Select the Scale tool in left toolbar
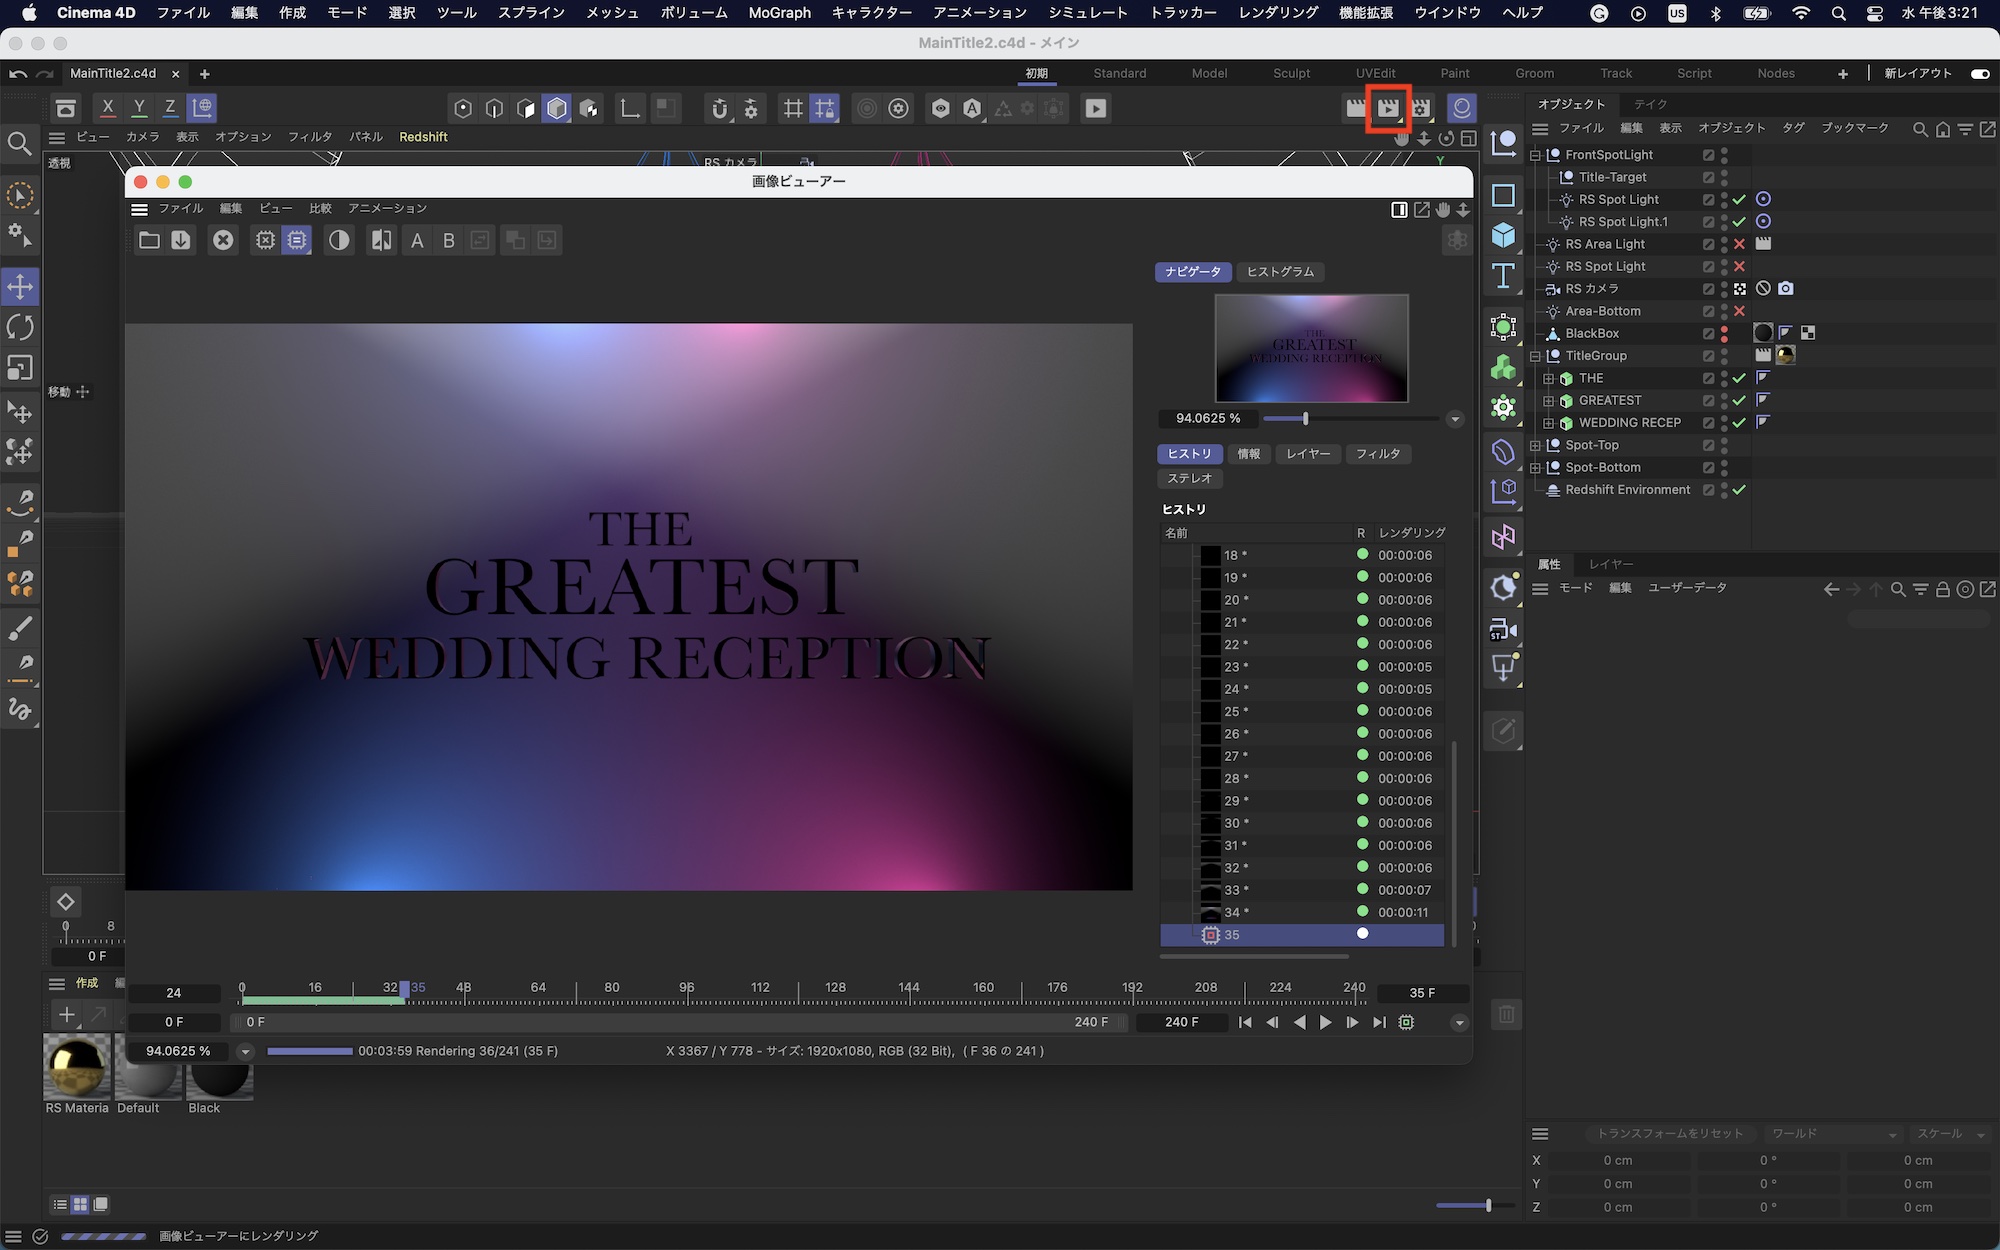The width and height of the screenshot is (2000, 1250). (x=20, y=368)
